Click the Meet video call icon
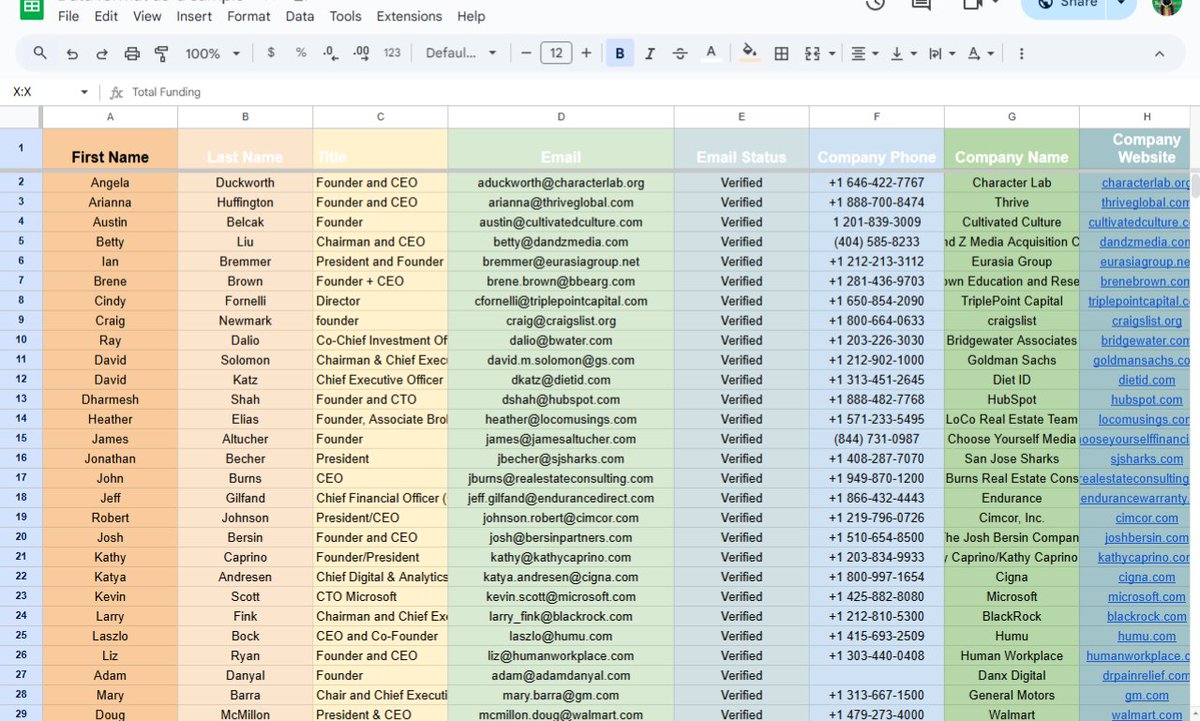Screen dimensions: 1200x721 coord(971,4)
